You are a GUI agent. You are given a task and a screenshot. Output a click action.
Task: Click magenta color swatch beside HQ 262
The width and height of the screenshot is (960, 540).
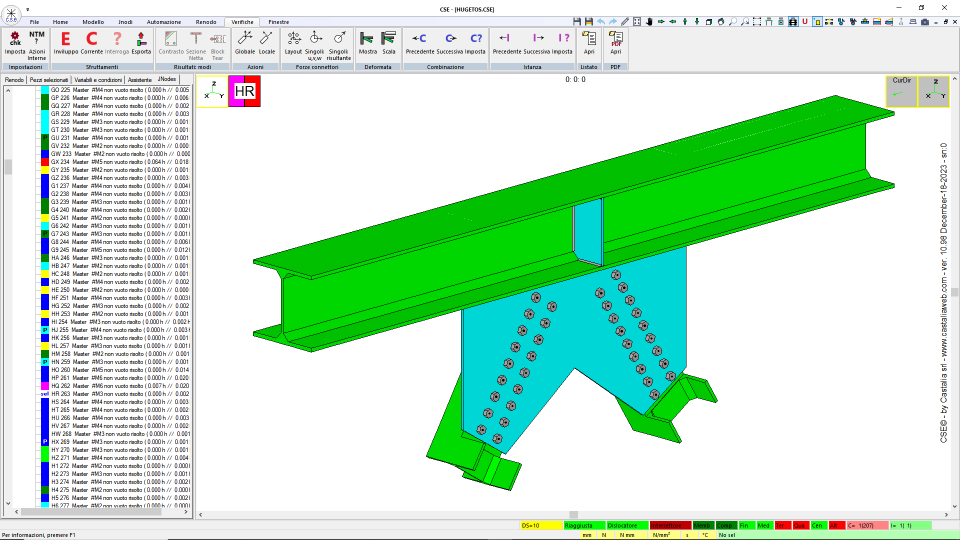click(45, 386)
